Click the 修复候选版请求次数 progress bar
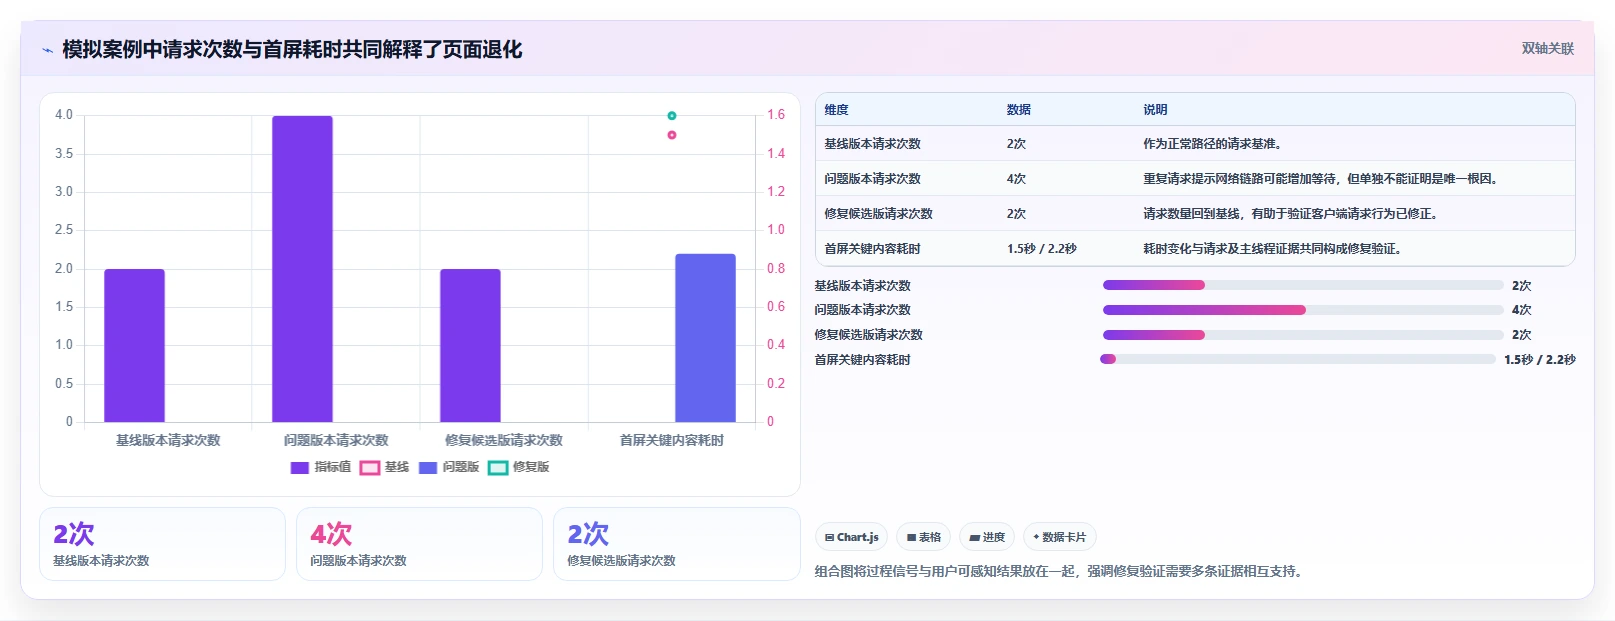Viewport: 1615px width, 621px height. (1303, 335)
